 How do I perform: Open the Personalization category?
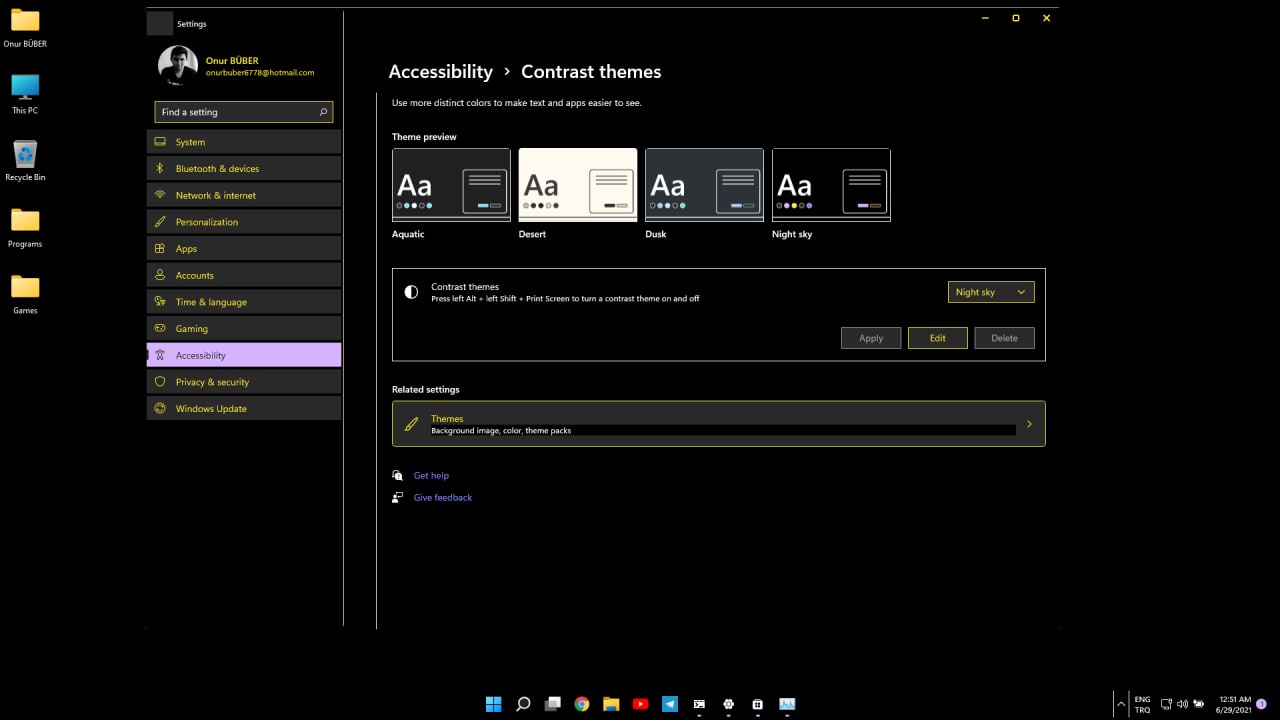coord(244,222)
